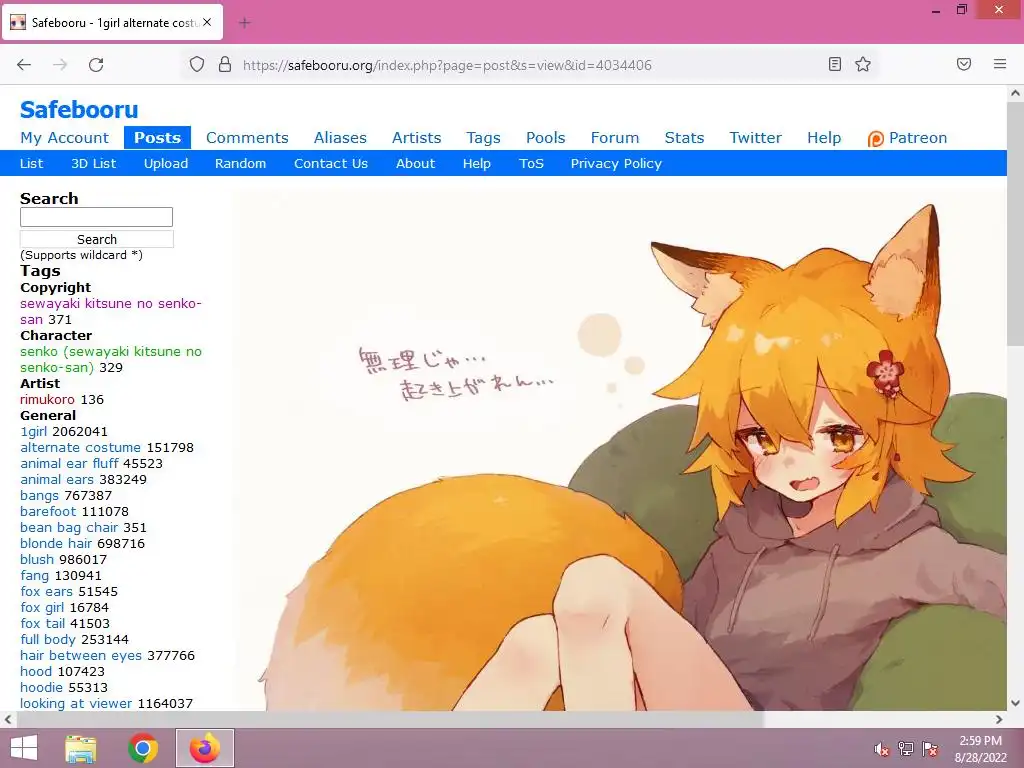Open the Windows Start menu

click(x=24, y=748)
